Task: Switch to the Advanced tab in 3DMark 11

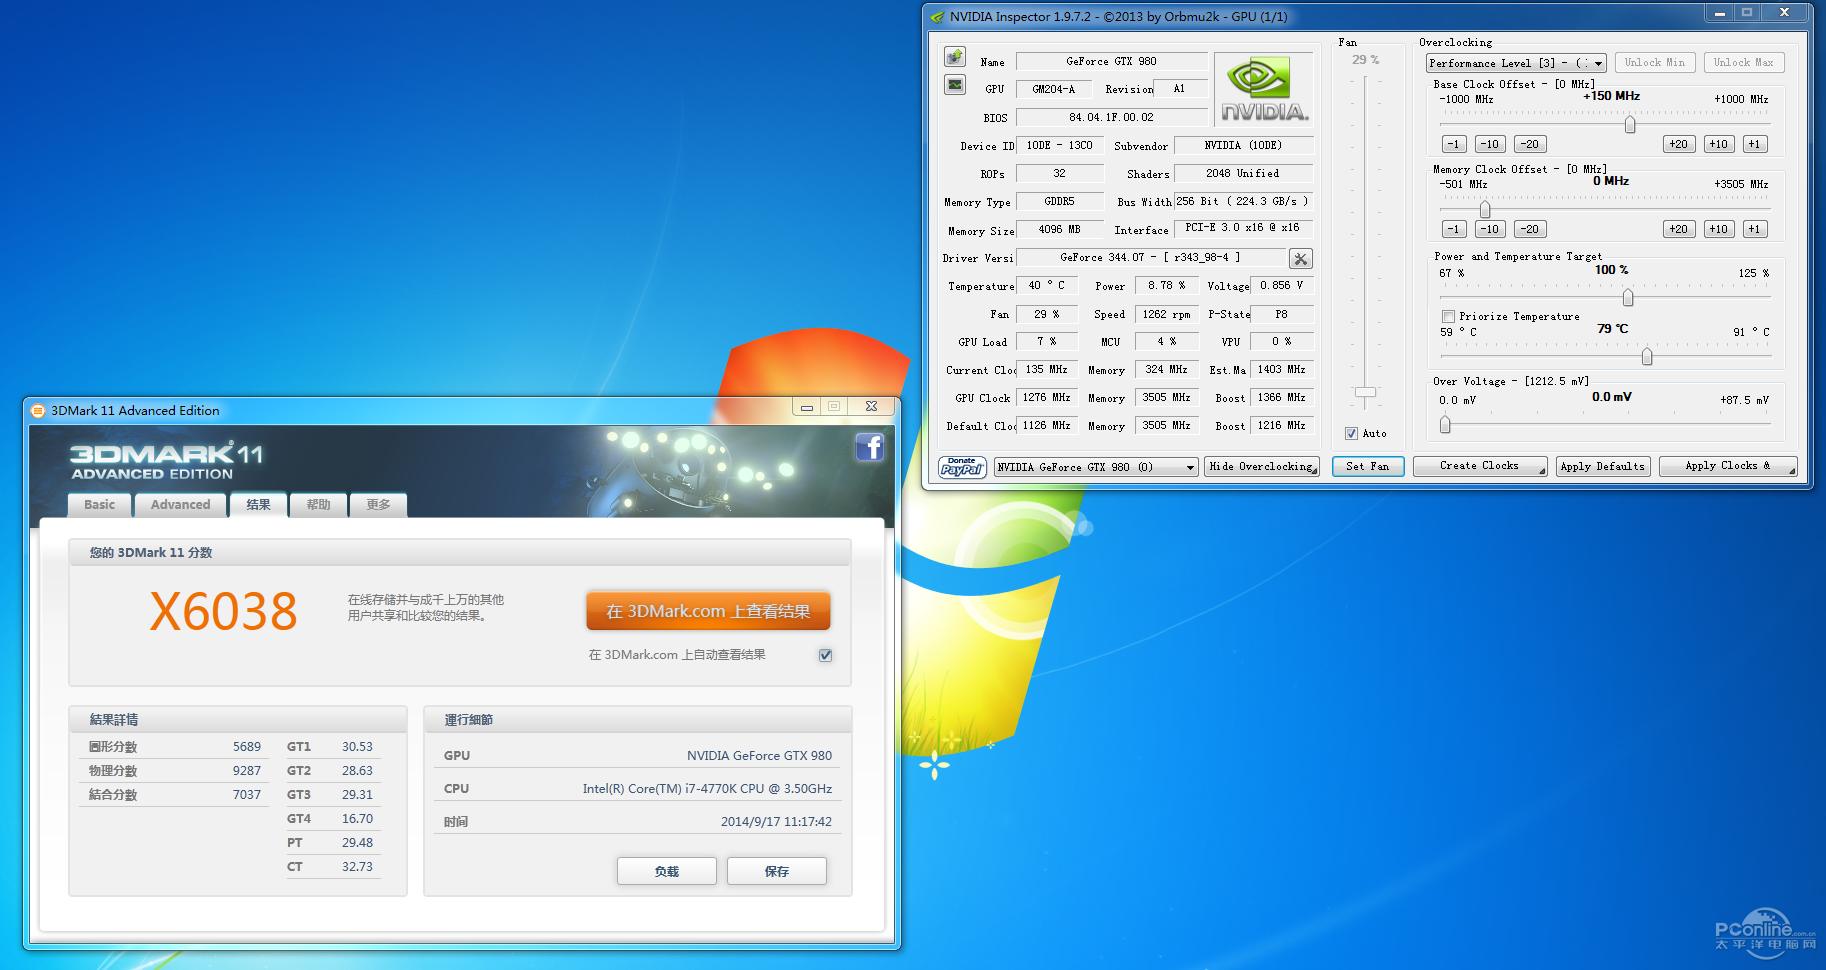Action: pos(180,505)
